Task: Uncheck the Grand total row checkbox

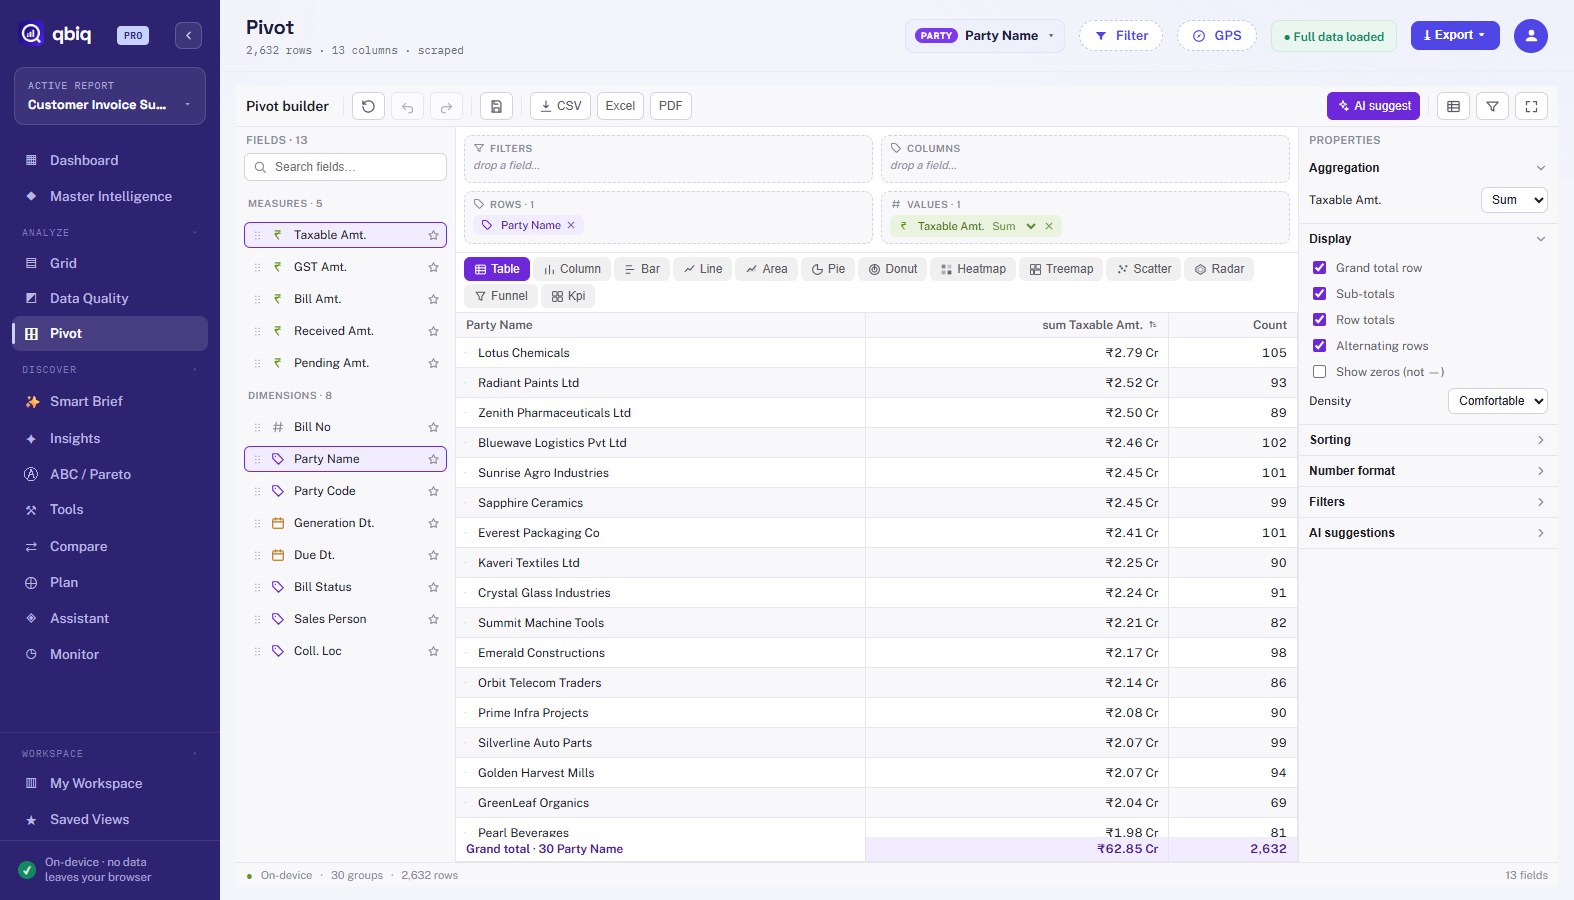Action: click(x=1319, y=268)
